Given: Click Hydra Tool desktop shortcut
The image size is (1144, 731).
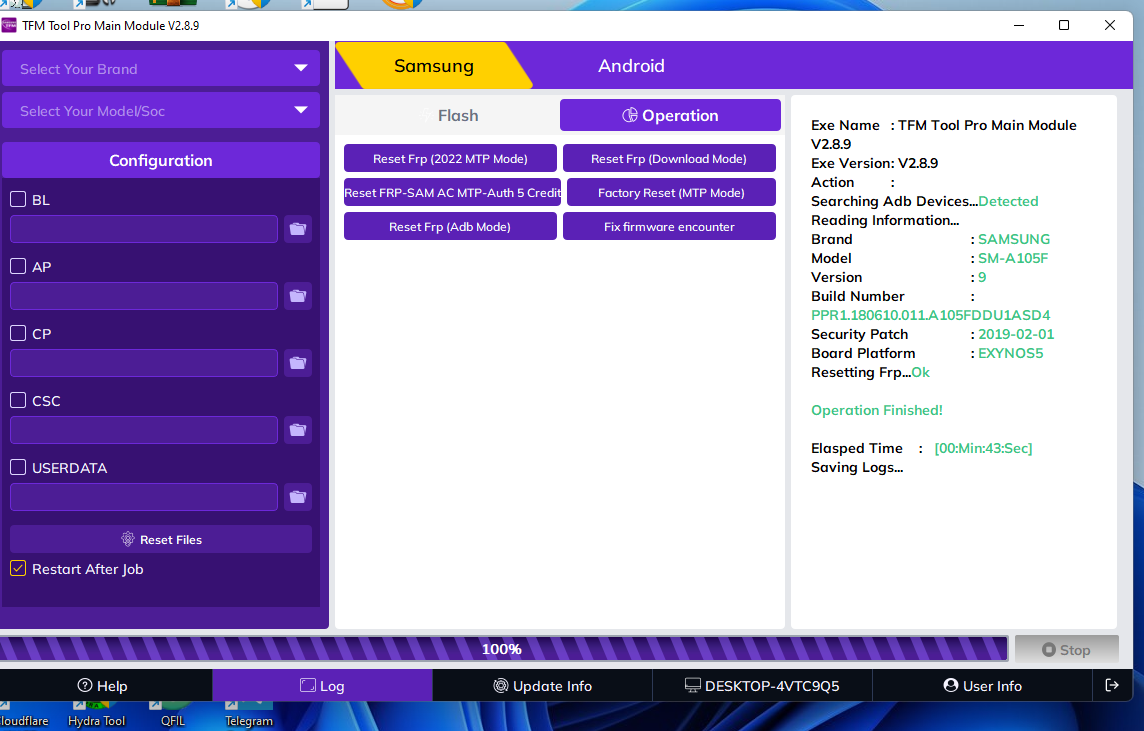Looking at the screenshot, I should pos(96,715).
